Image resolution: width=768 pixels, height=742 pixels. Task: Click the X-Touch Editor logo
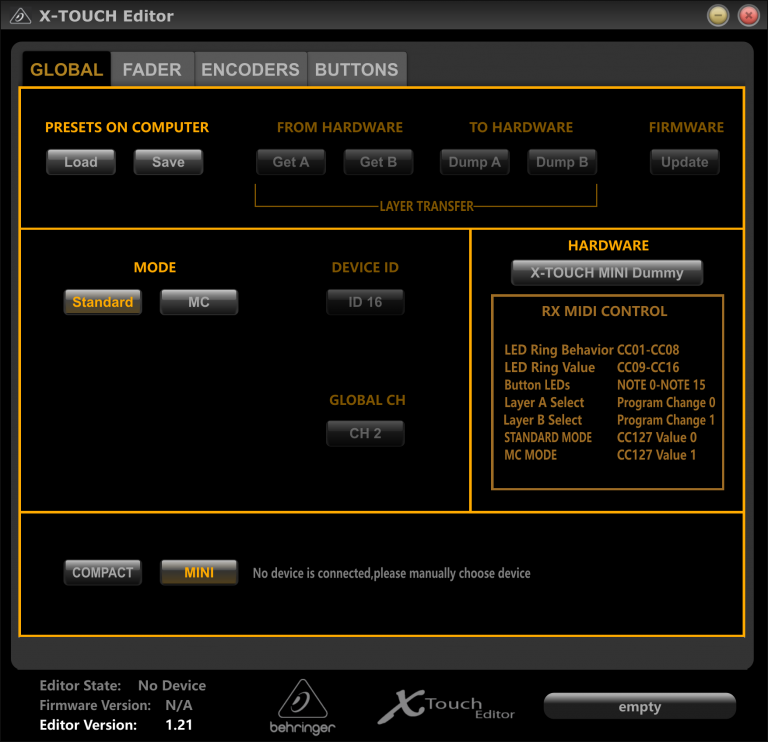446,707
